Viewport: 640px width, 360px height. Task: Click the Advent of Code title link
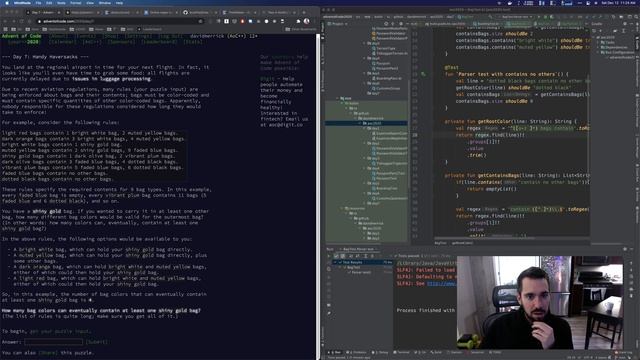[x=22, y=36]
